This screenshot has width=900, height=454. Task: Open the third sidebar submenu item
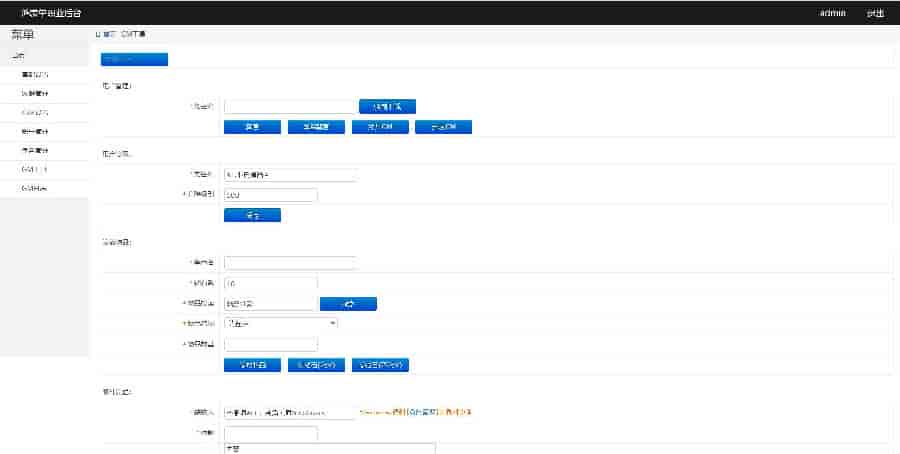point(34,112)
